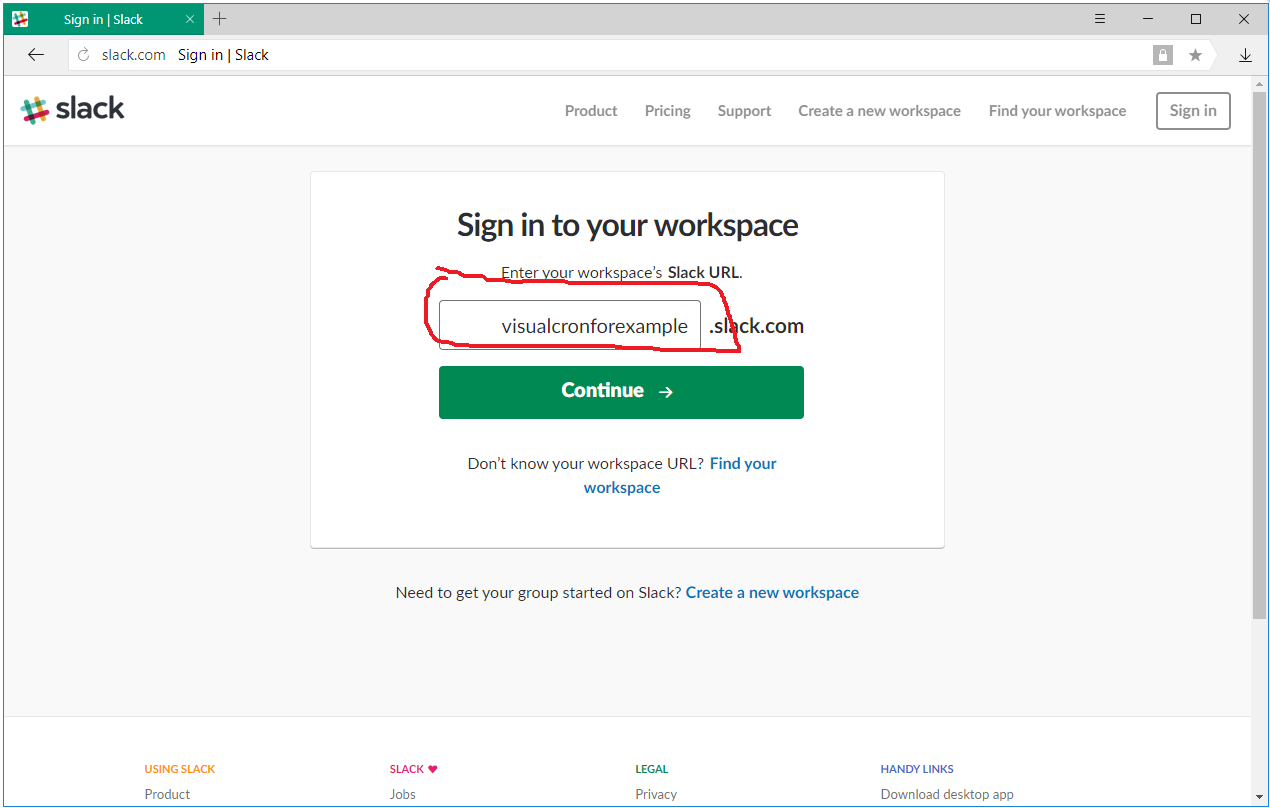Image resolution: width=1270 pixels, height=808 pixels.
Task: Open downloads via the download arrow icon
Action: (1246, 55)
